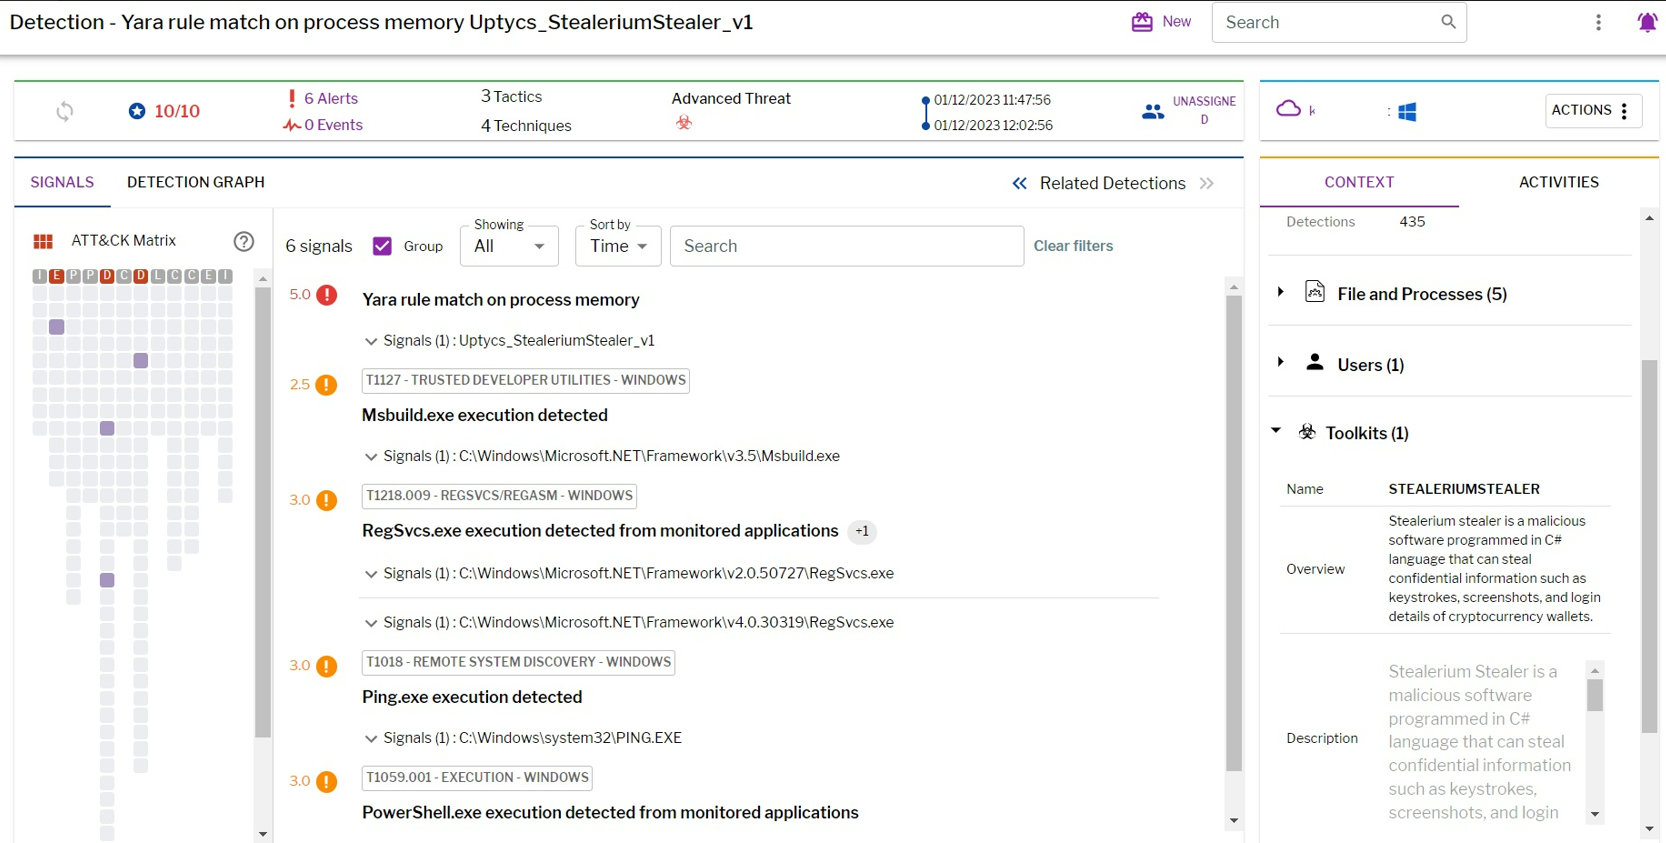The width and height of the screenshot is (1666, 843).
Task: Click the signals list vertical scrollbar
Action: pos(1234,533)
